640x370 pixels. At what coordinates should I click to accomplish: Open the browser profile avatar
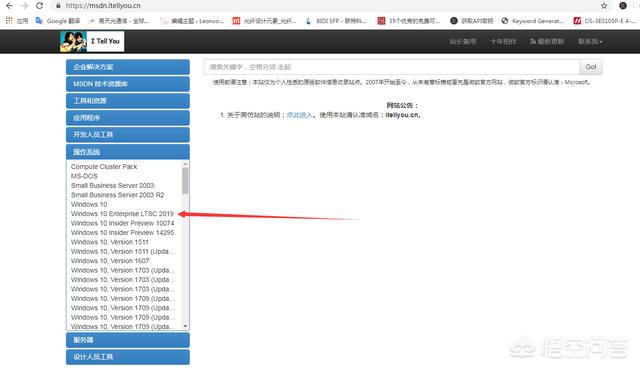coord(623,6)
